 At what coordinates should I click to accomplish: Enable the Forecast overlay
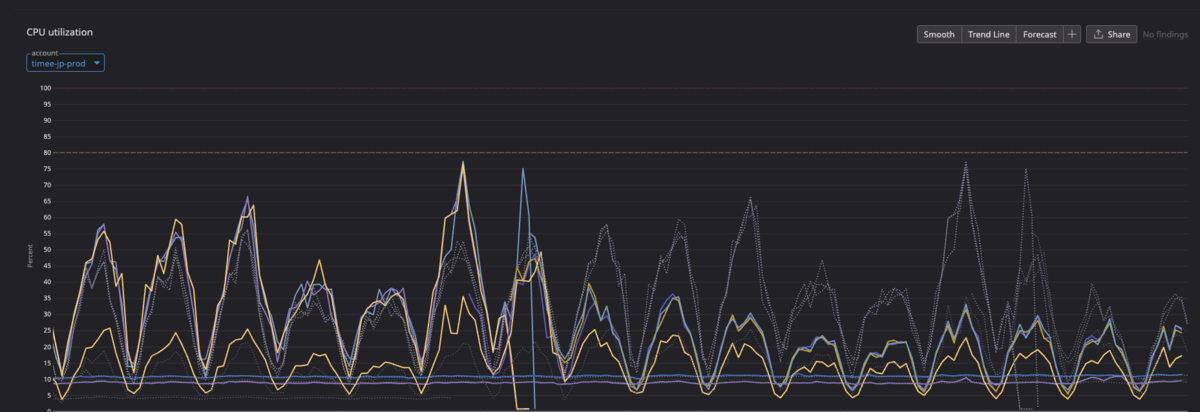(1040, 34)
